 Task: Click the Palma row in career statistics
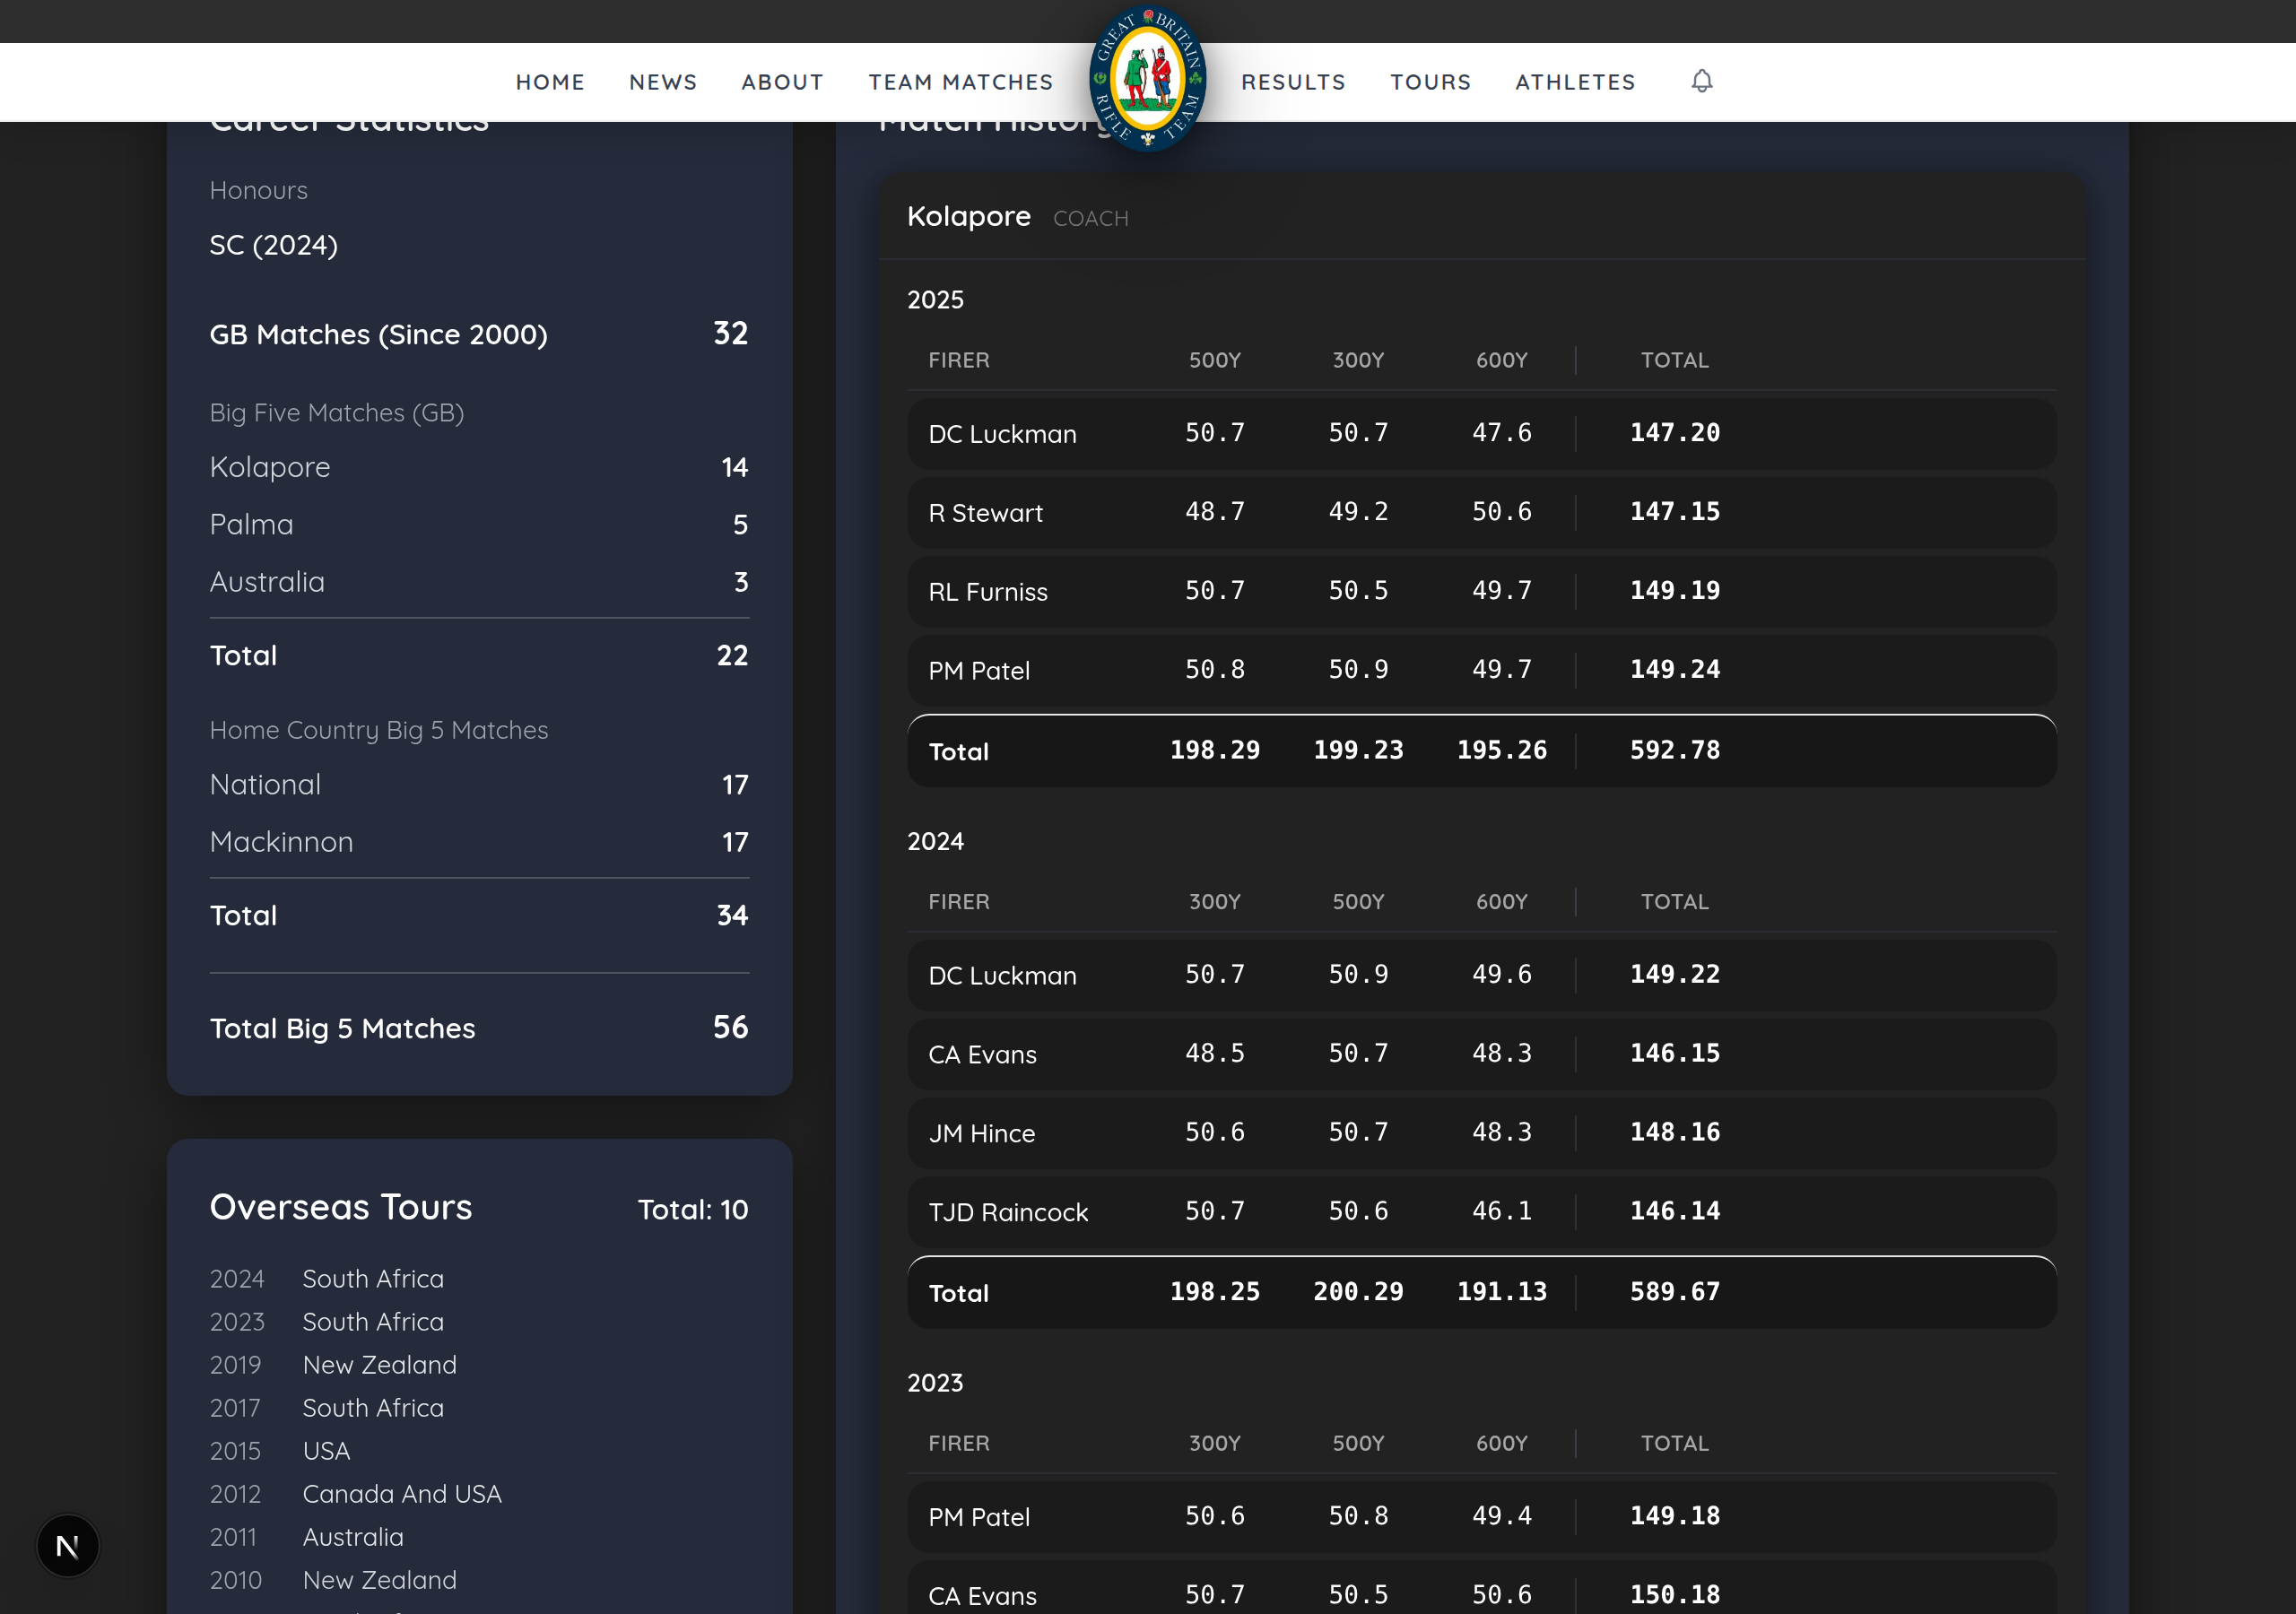(479, 524)
